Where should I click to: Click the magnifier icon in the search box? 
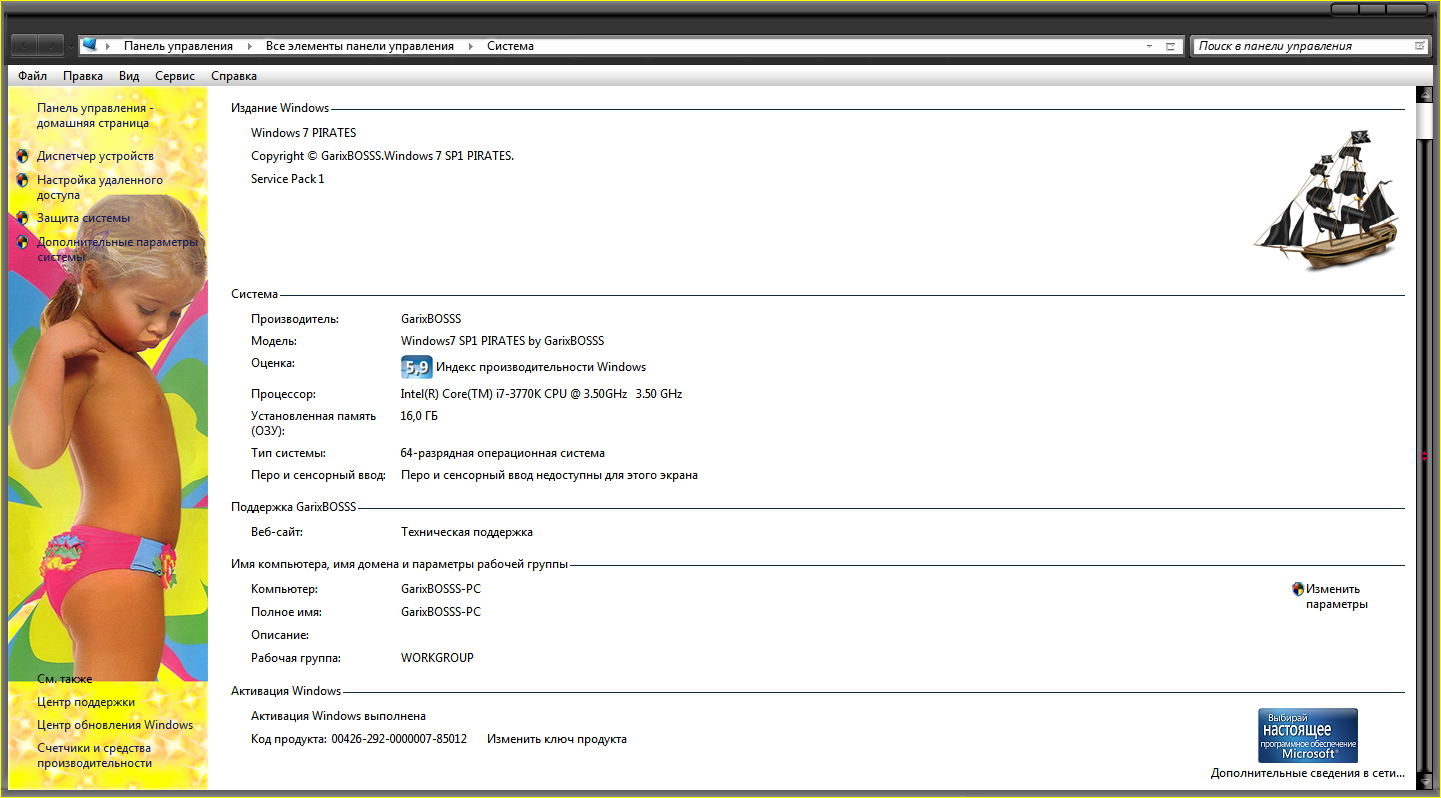(1419, 46)
